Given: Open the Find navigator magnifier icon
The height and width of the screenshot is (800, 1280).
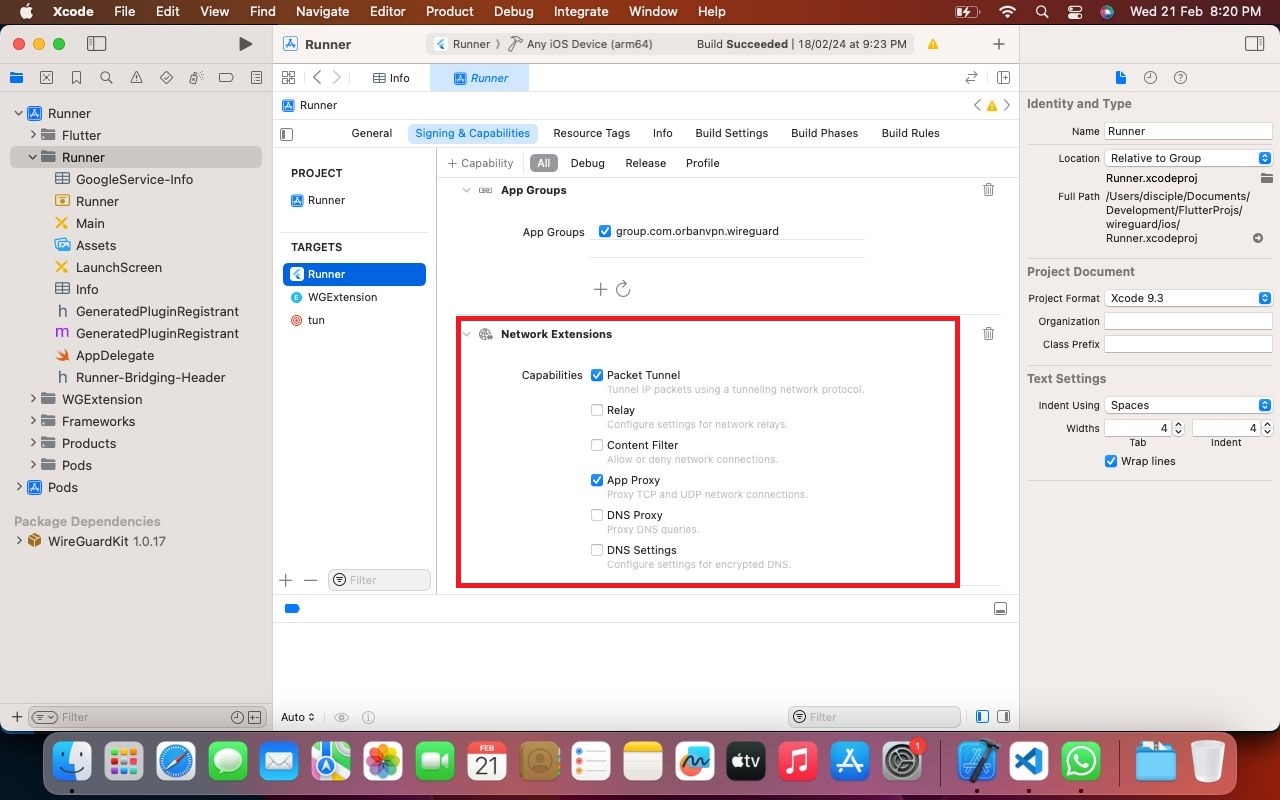Looking at the screenshot, I should click(x=106, y=78).
